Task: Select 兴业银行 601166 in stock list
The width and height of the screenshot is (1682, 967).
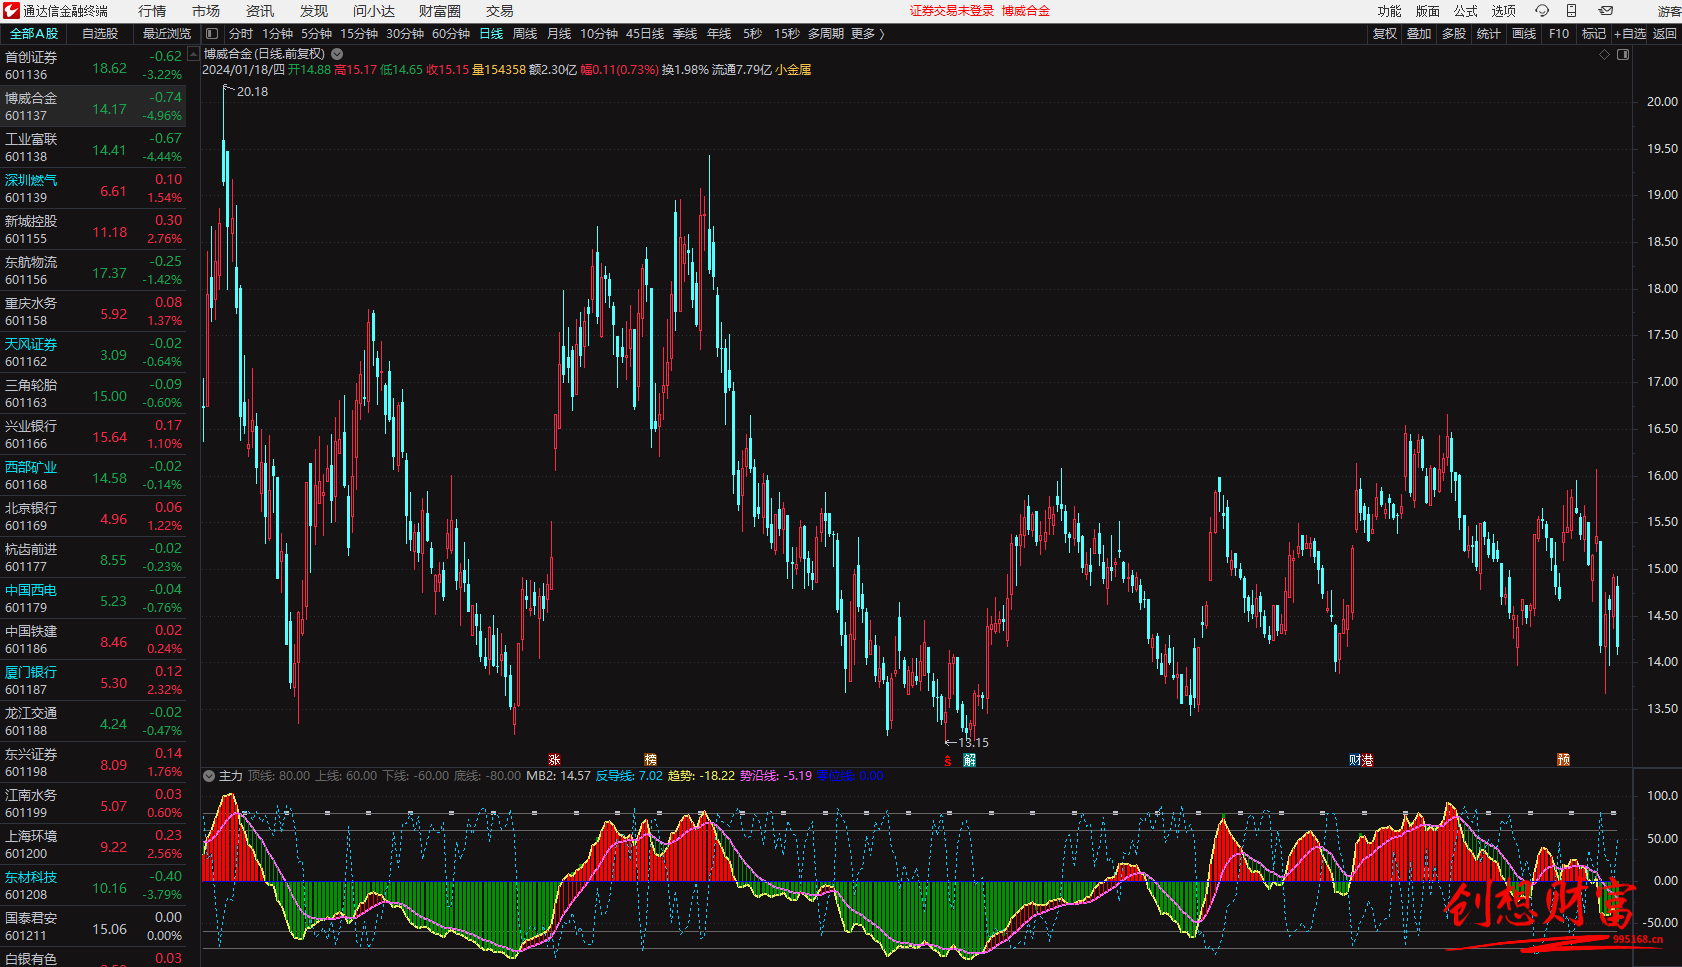Action: [93, 434]
